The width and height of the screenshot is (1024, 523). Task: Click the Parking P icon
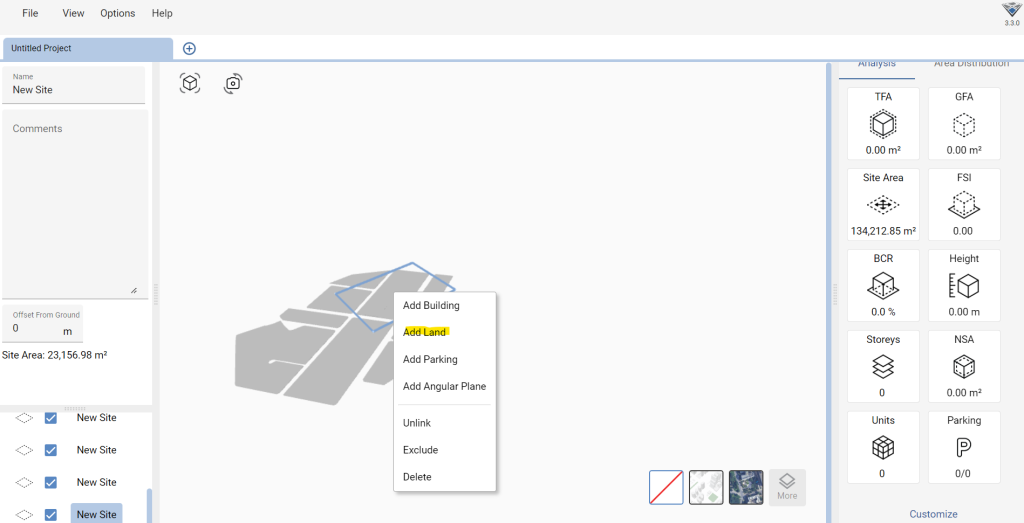click(964, 448)
